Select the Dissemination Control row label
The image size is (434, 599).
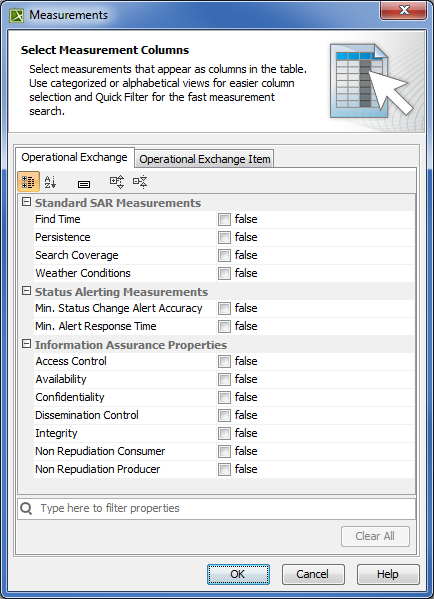tap(87, 415)
